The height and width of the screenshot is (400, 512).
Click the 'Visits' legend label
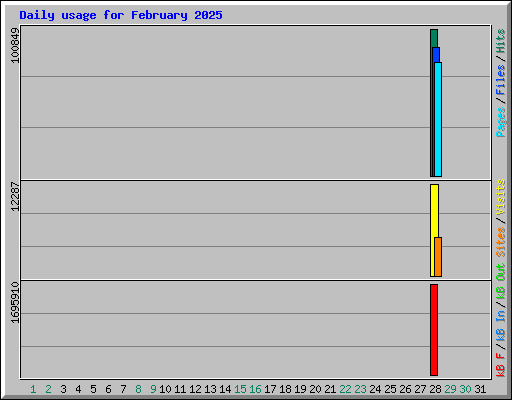(500, 197)
